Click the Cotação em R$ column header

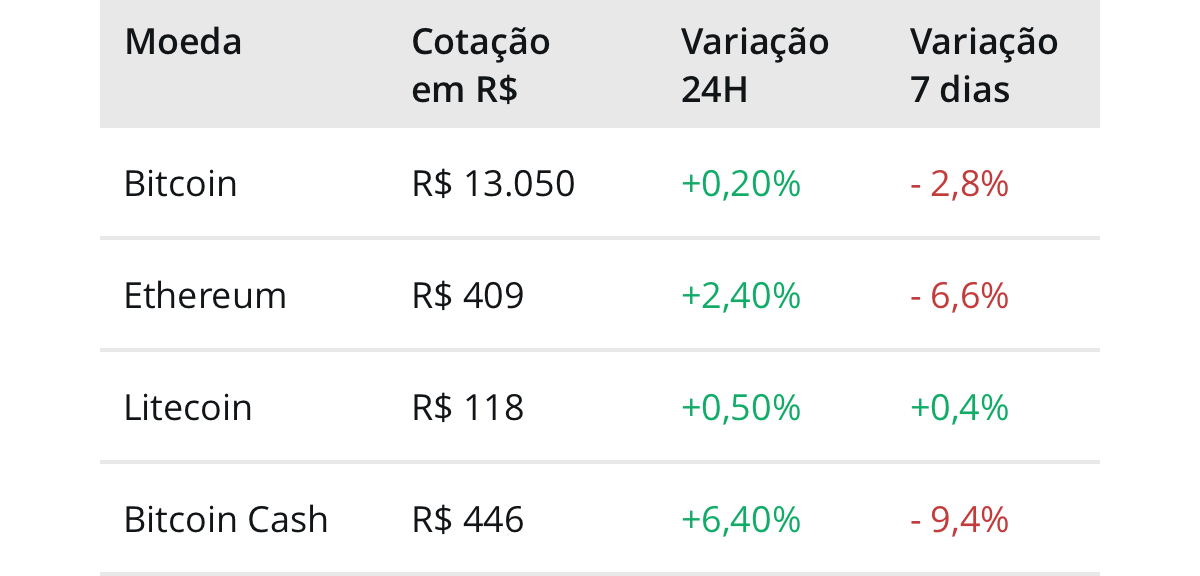[x=481, y=66]
